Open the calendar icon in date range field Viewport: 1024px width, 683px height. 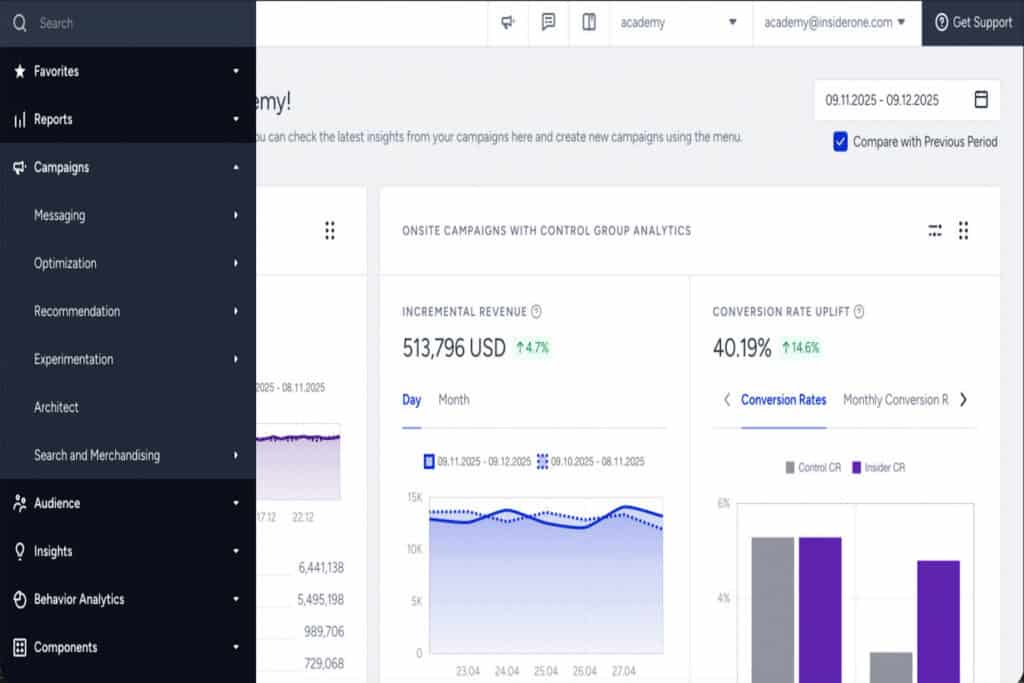tap(980, 100)
